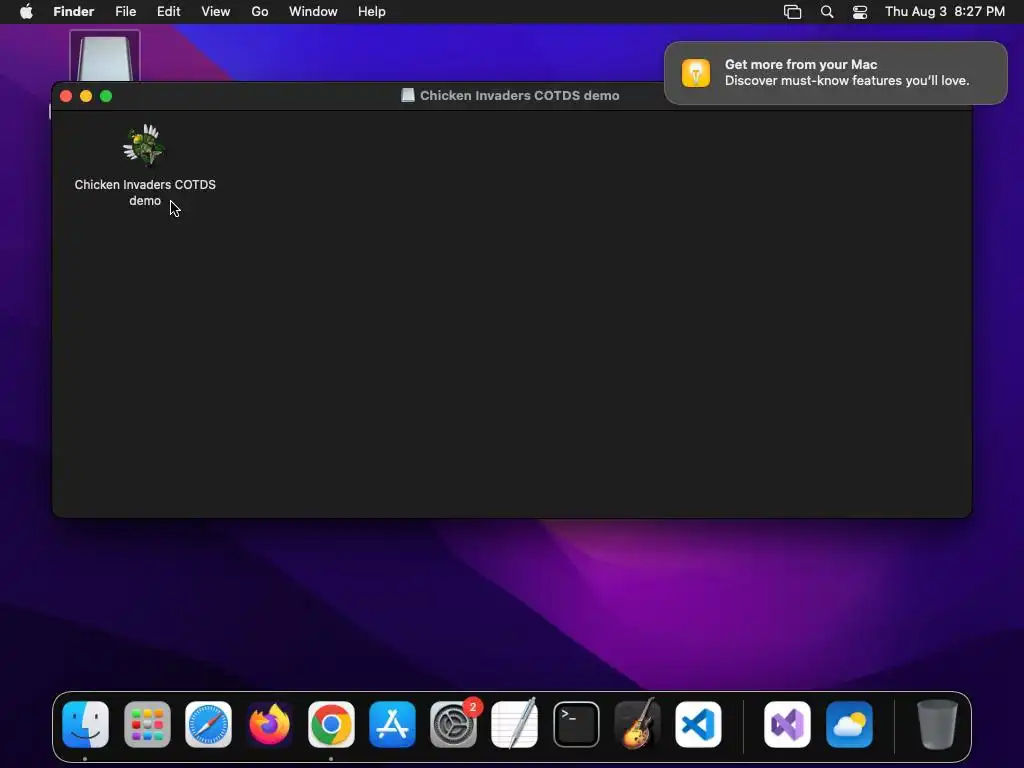Launch Safari from the Dock
The width and height of the screenshot is (1024, 768).
point(208,724)
